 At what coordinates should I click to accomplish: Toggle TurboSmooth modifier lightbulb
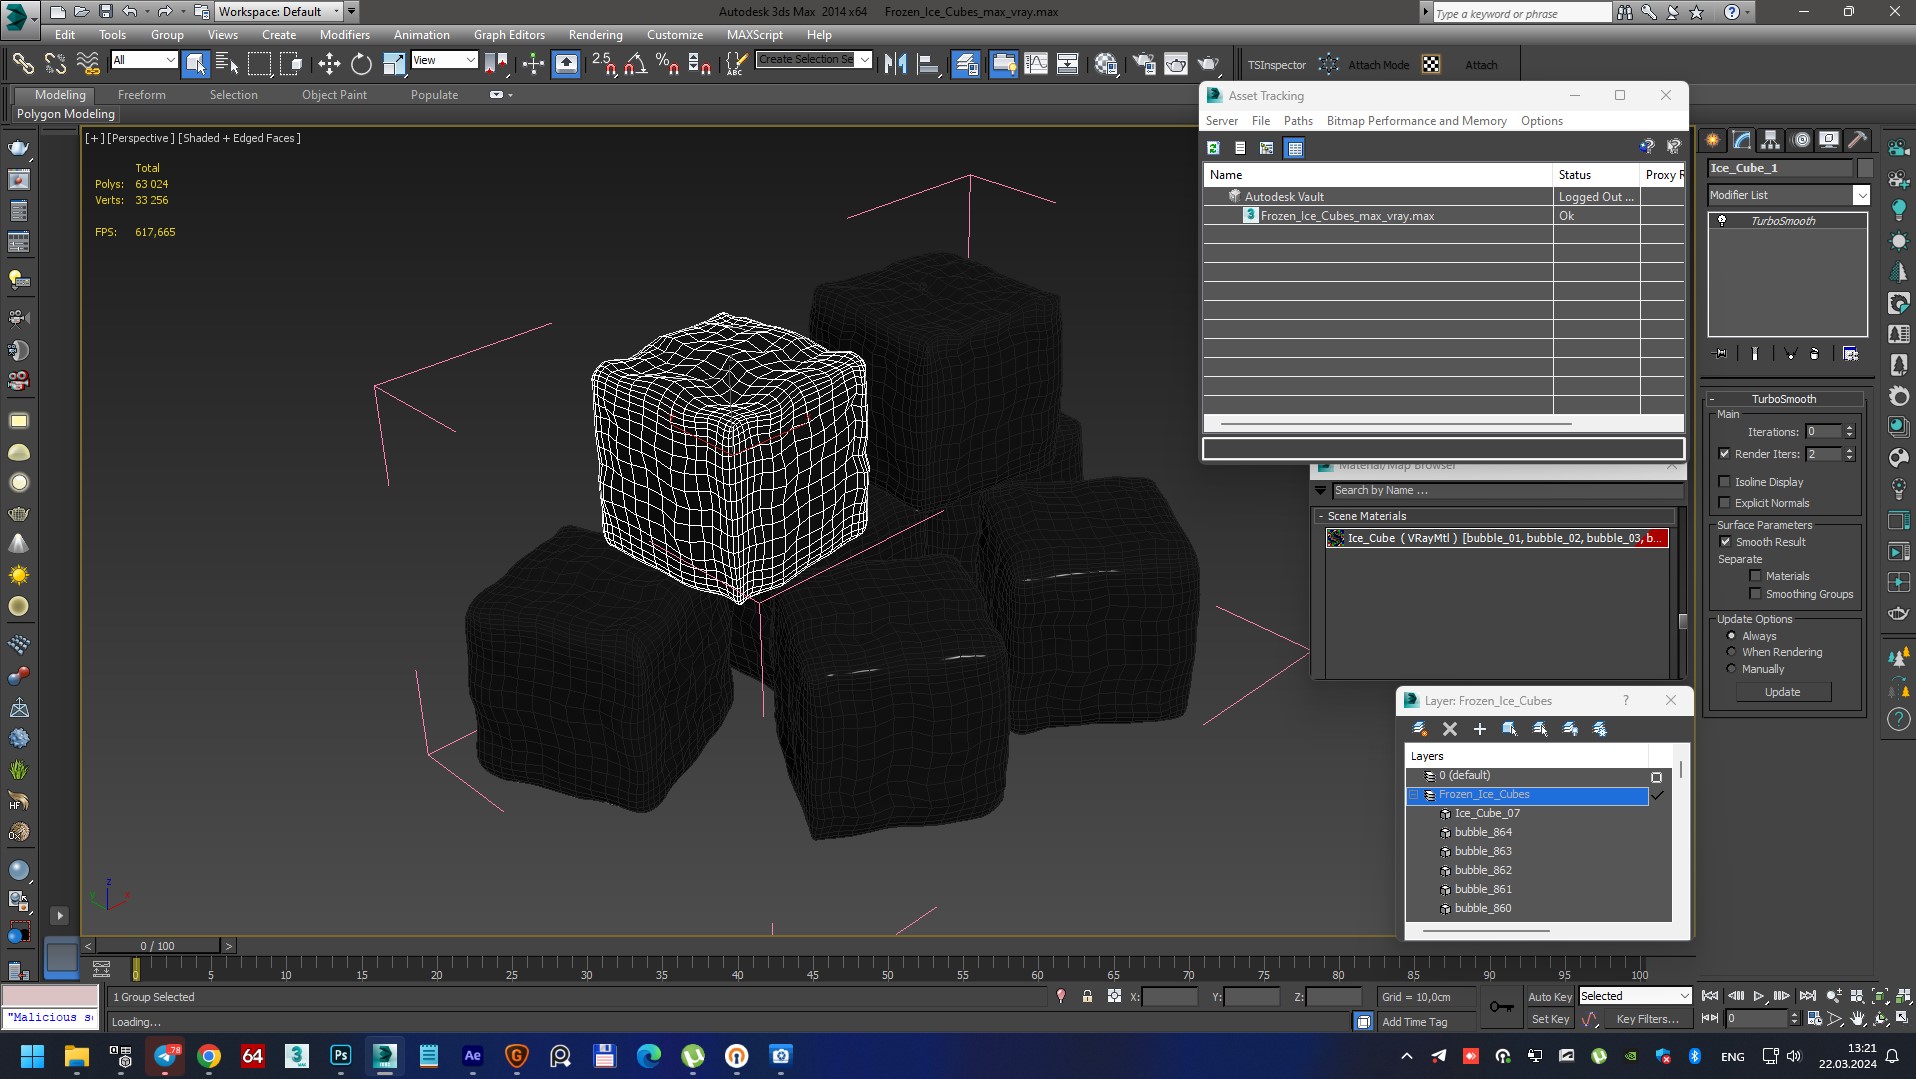point(1722,221)
